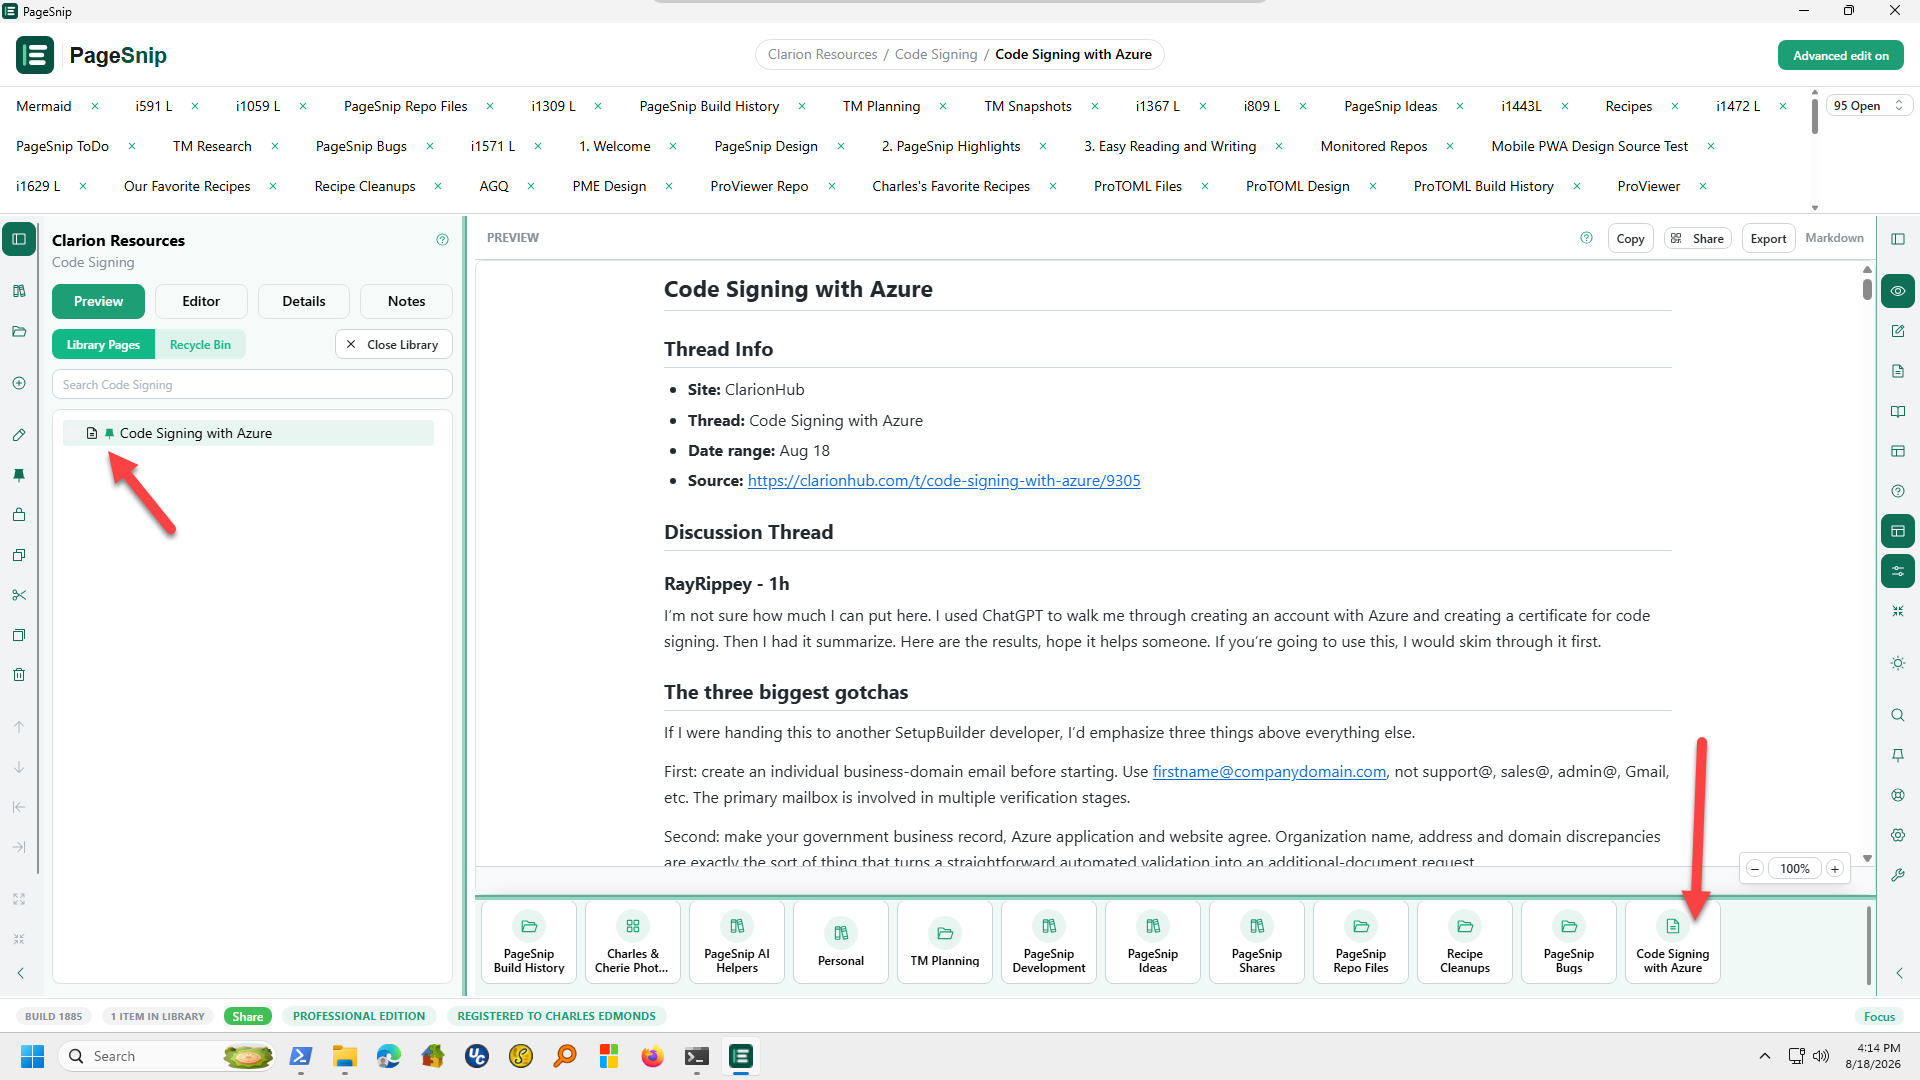
Task: Switch to the Editor tab
Action: click(x=201, y=301)
